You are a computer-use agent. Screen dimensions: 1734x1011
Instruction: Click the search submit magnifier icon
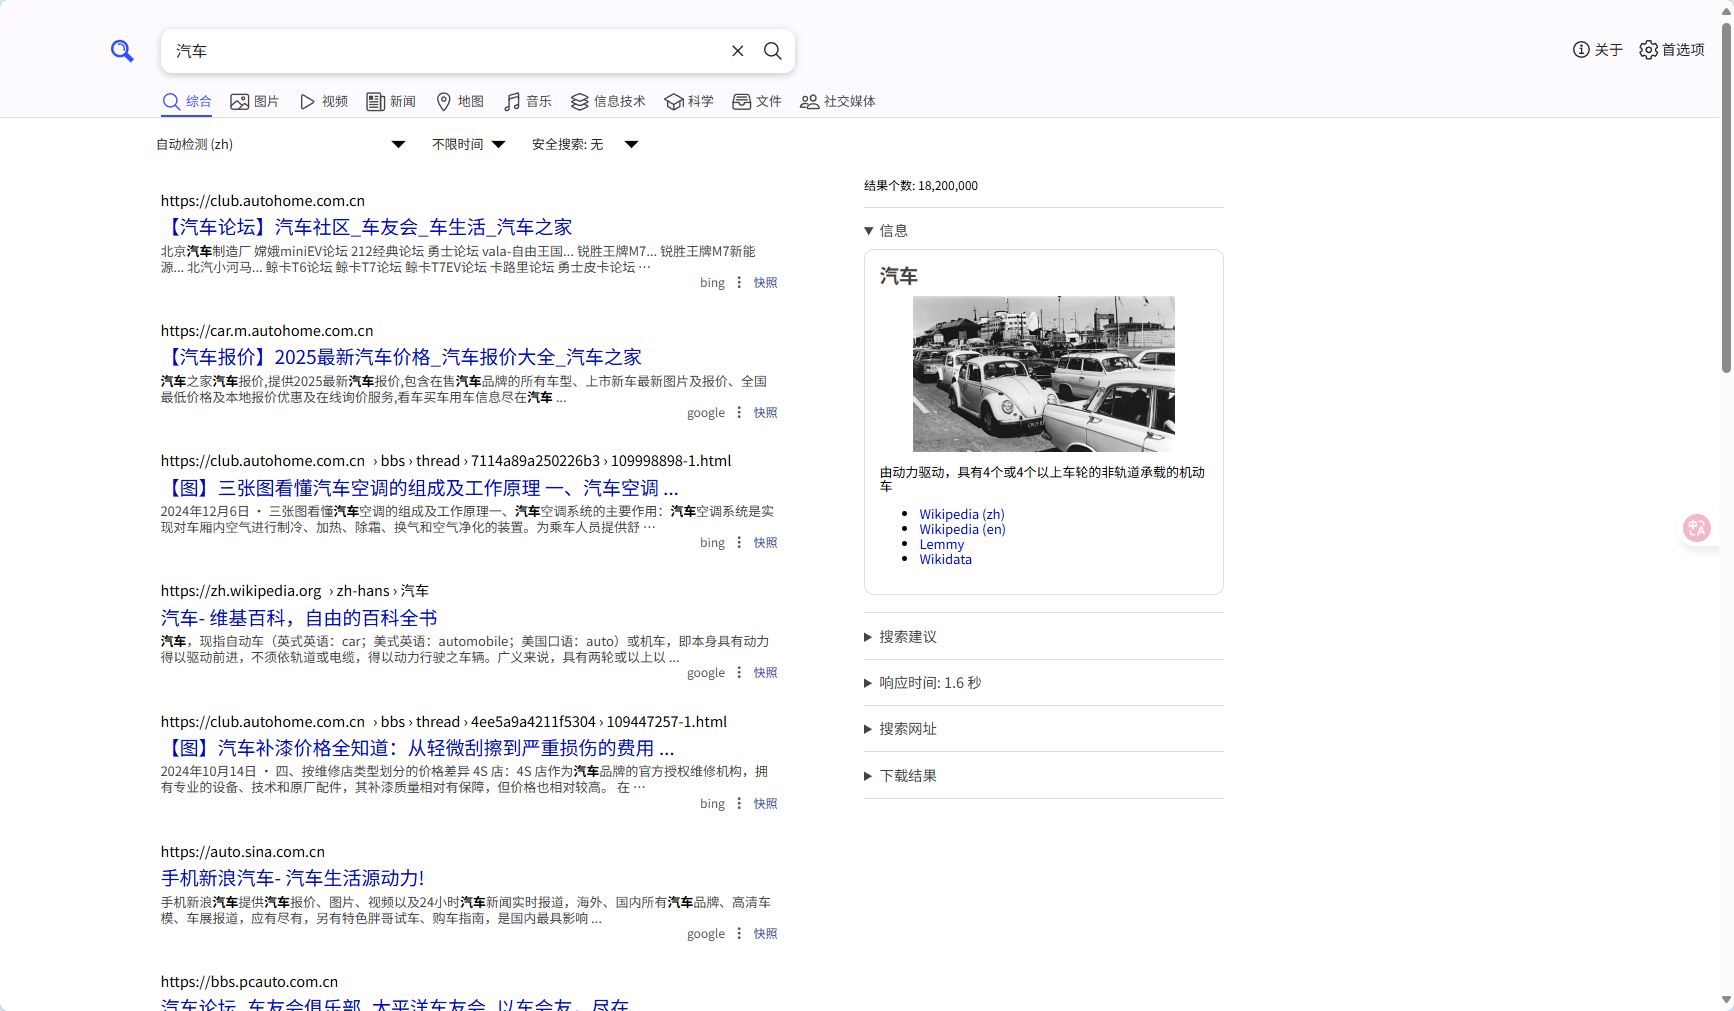point(773,51)
